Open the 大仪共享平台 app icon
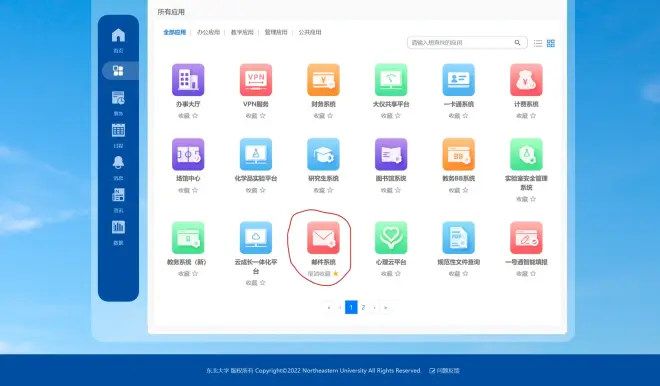This screenshot has height=386, width=660. (391, 80)
